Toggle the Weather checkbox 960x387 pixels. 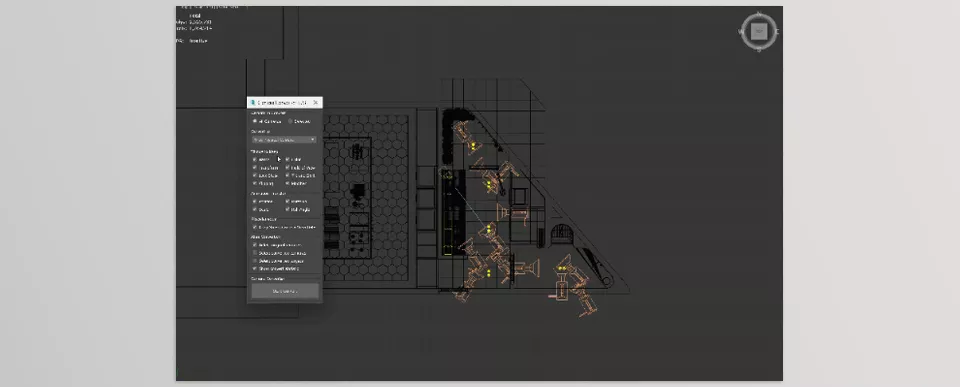(288, 183)
